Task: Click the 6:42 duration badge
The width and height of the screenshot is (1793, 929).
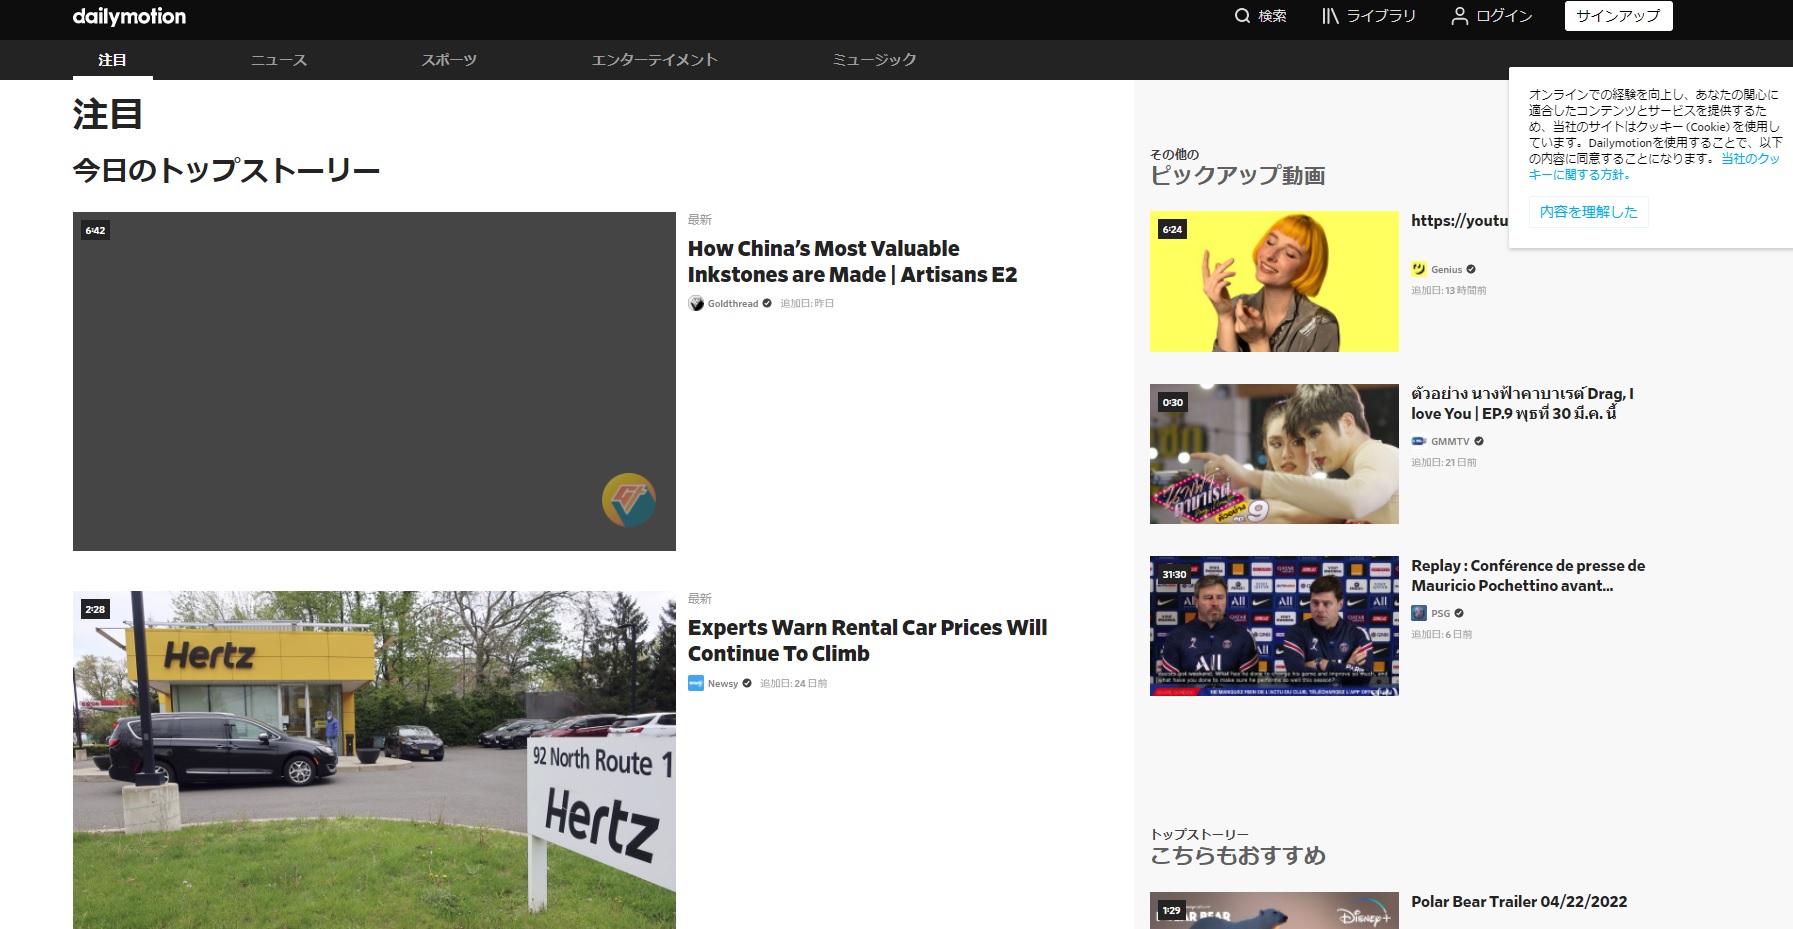Action: point(95,231)
